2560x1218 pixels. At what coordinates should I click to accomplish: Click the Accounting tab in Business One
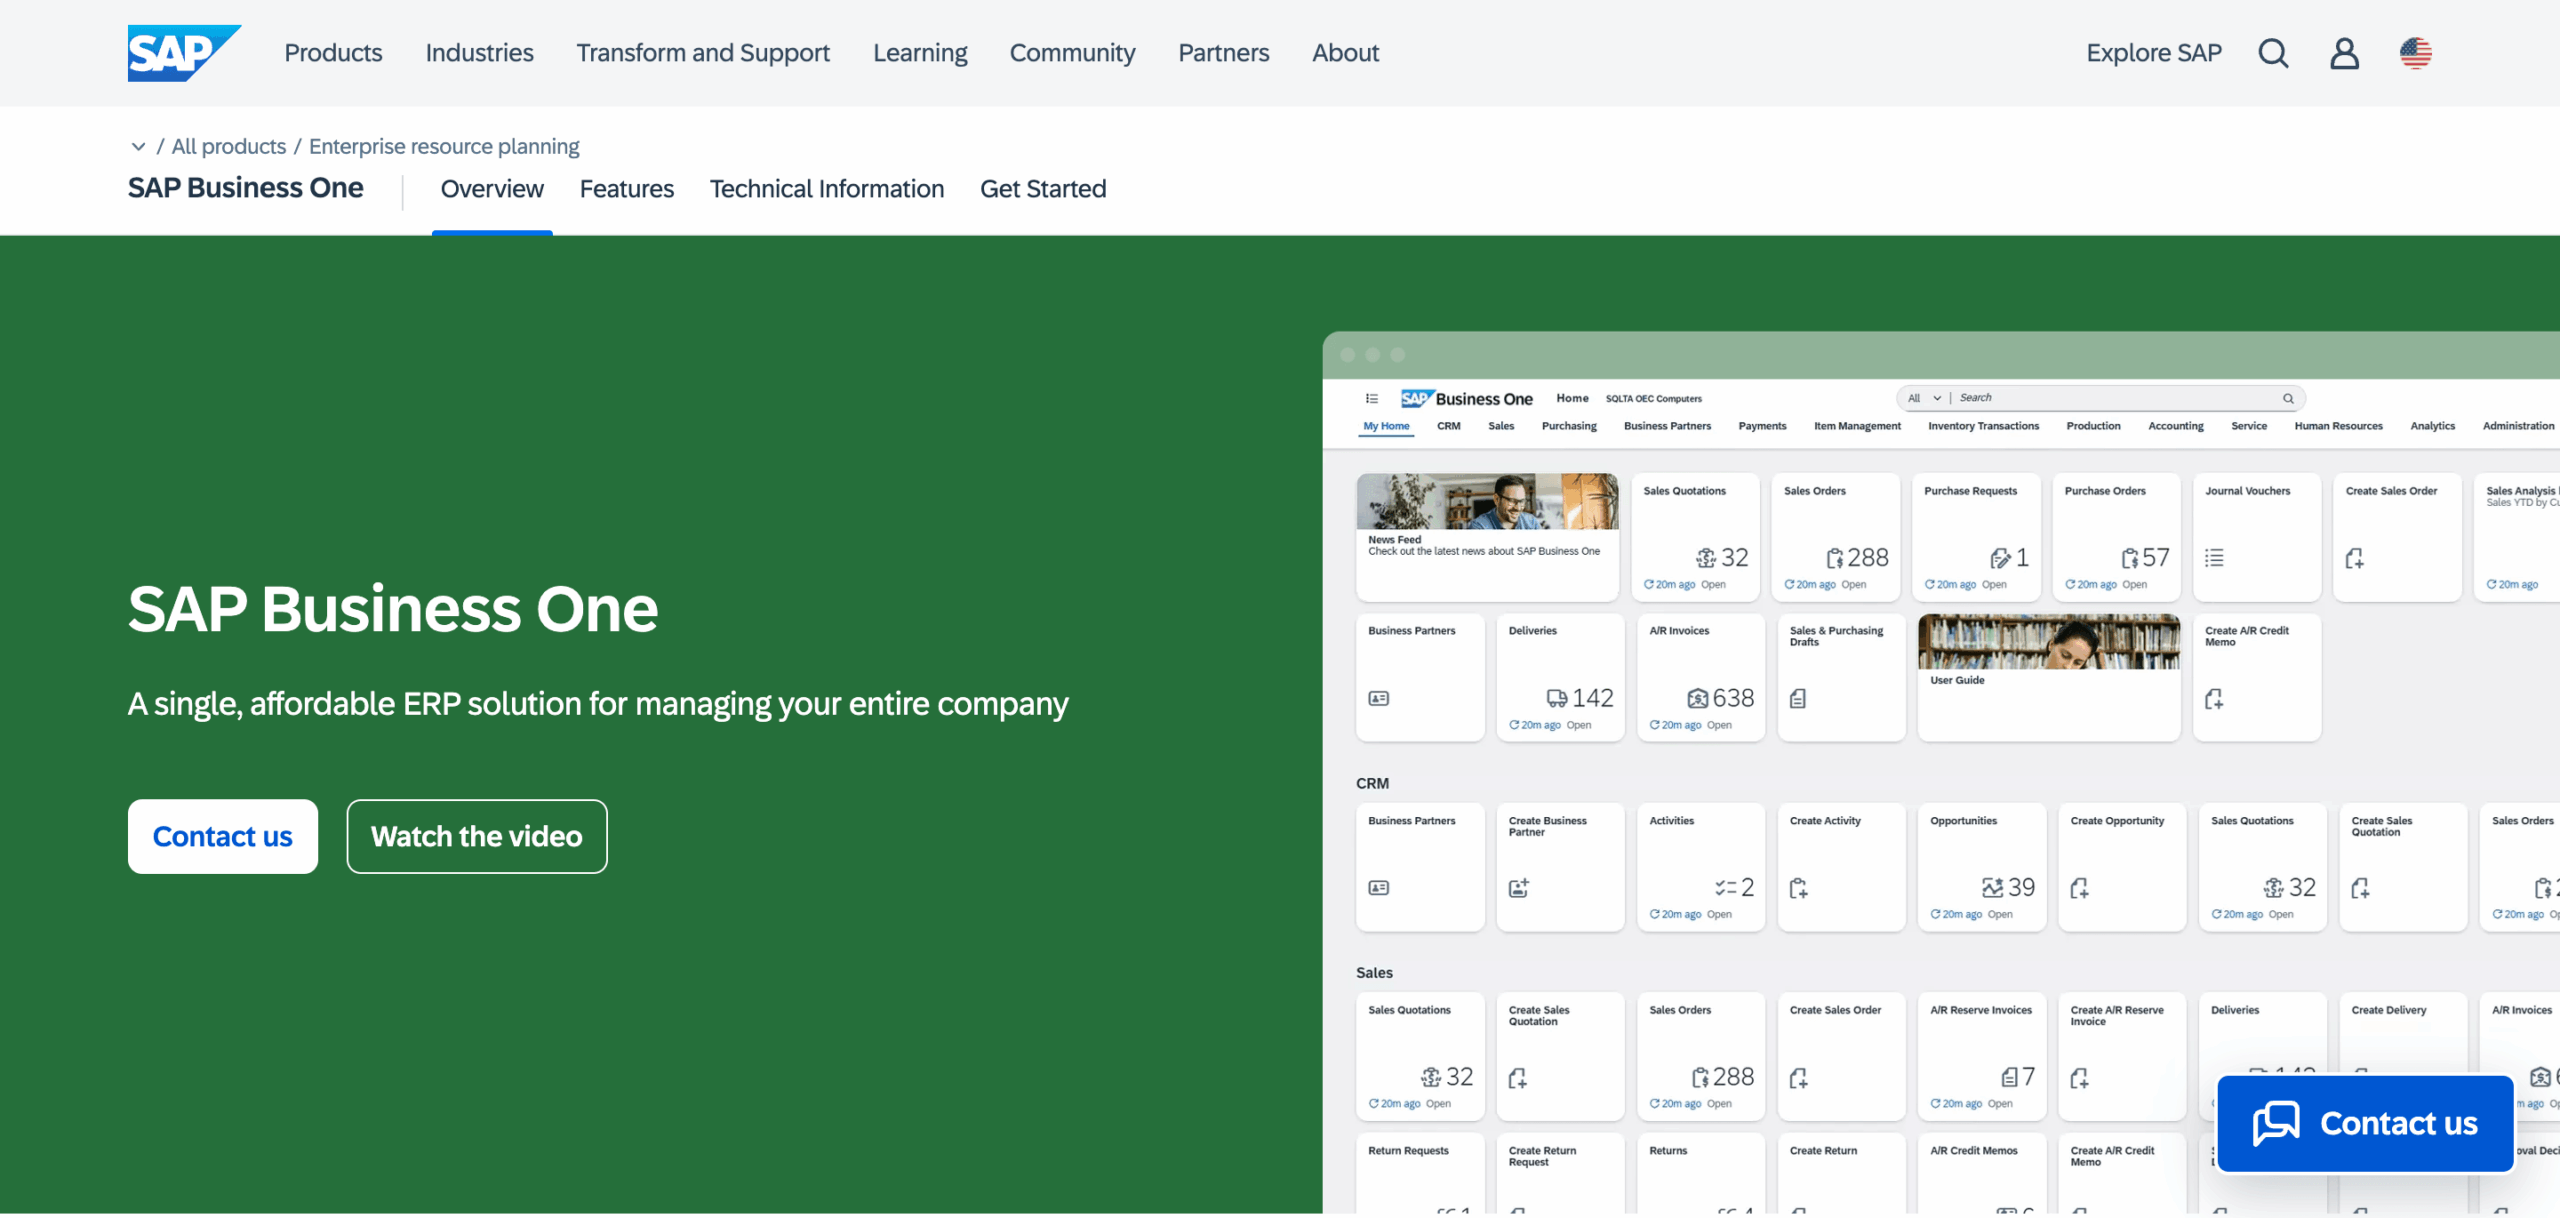click(2175, 426)
